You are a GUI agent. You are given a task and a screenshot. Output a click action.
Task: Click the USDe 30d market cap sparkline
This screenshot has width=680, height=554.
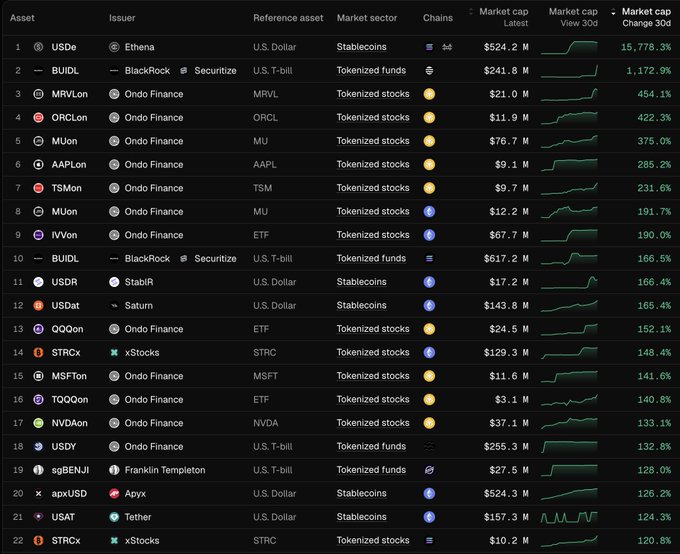(569, 47)
